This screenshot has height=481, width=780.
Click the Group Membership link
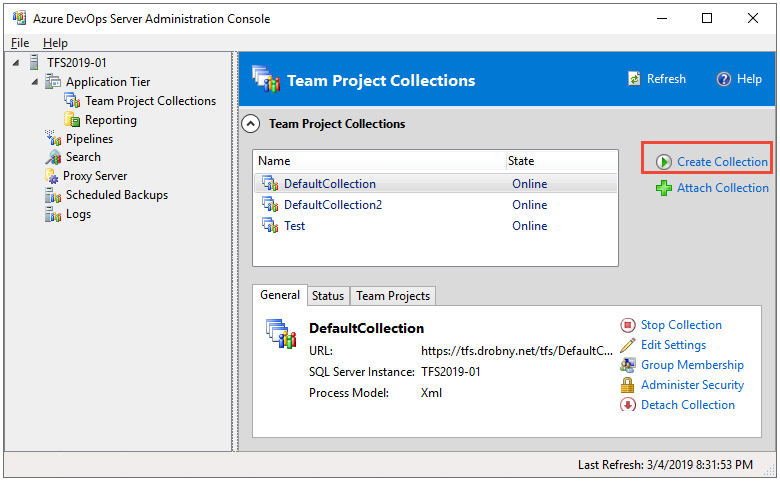tap(692, 365)
